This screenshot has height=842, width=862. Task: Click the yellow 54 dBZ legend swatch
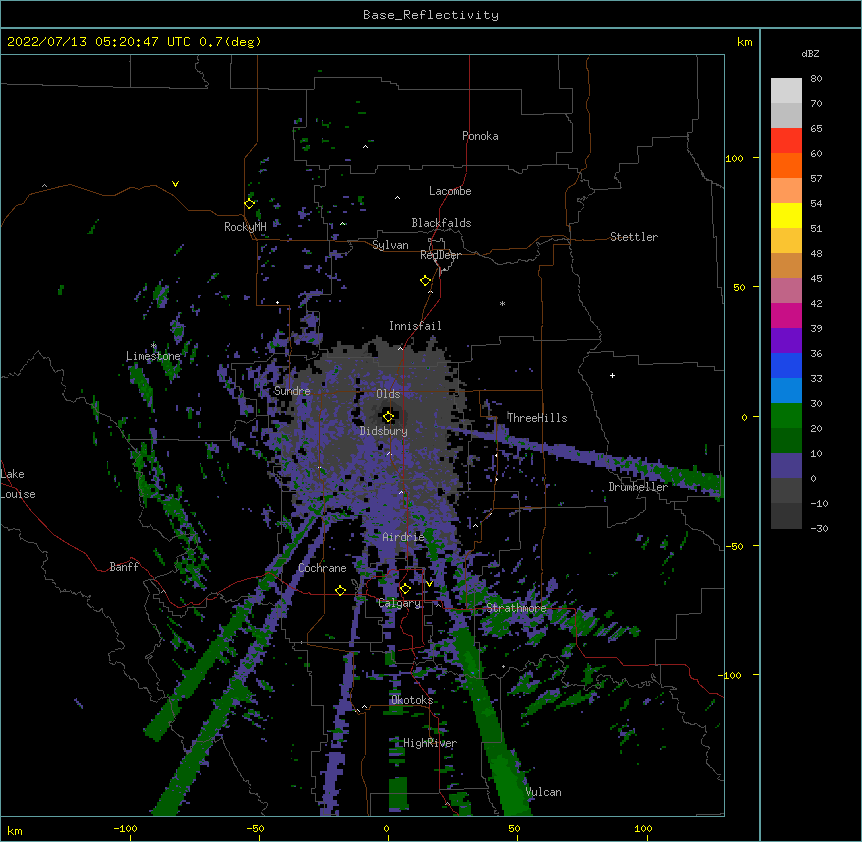pyautogui.click(x=786, y=215)
